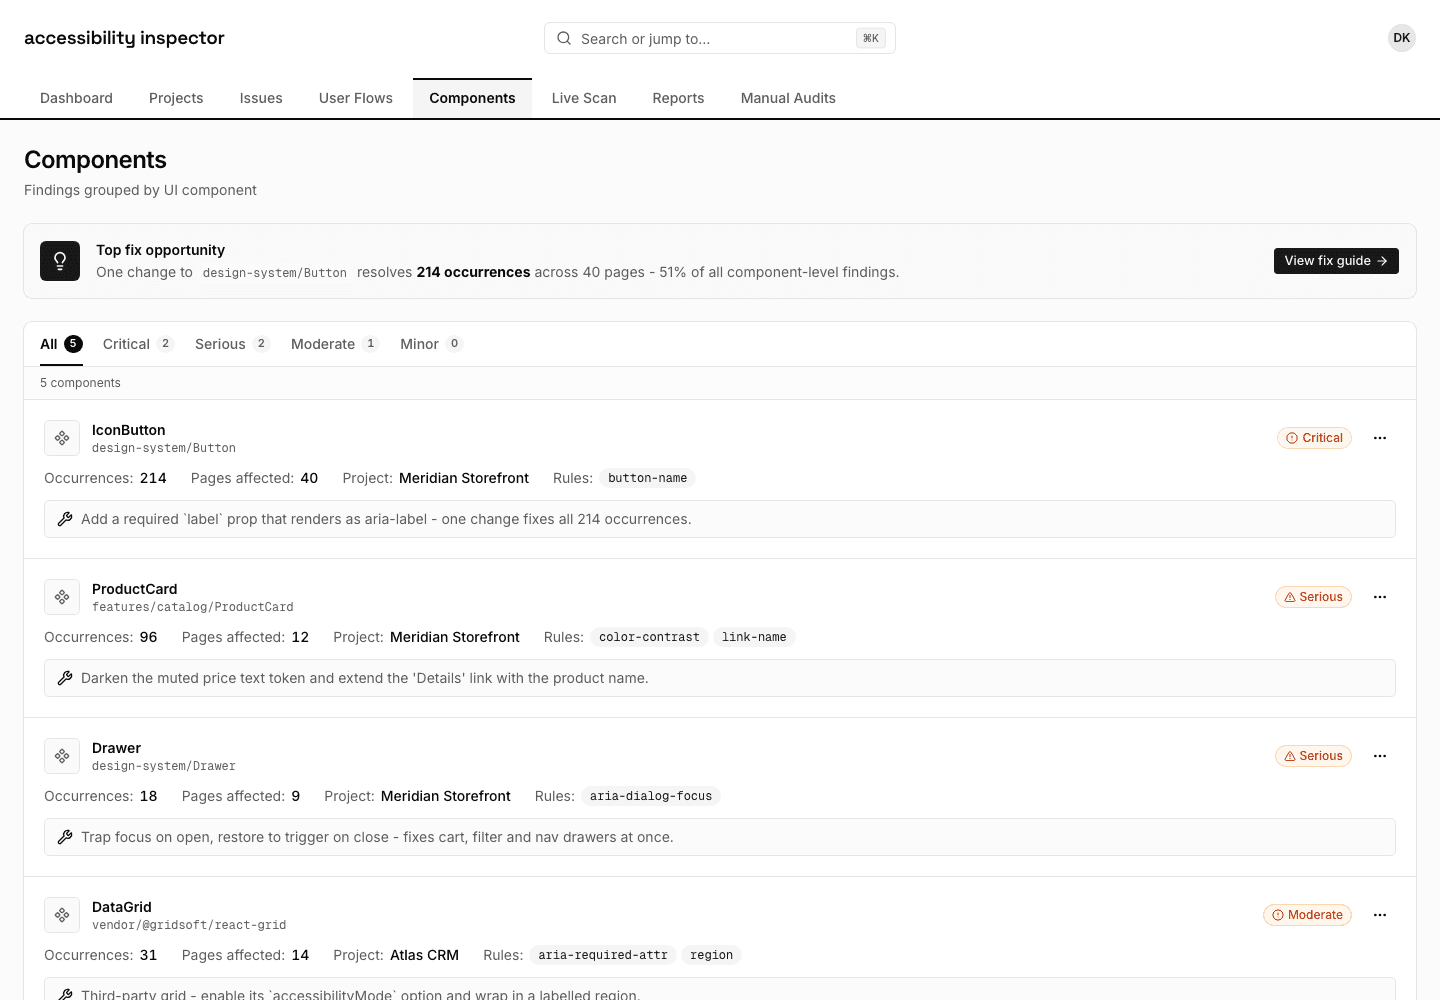This screenshot has width=1440, height=1000.
Task: Open the User Flows tab
Action: (x=356, y=98)
